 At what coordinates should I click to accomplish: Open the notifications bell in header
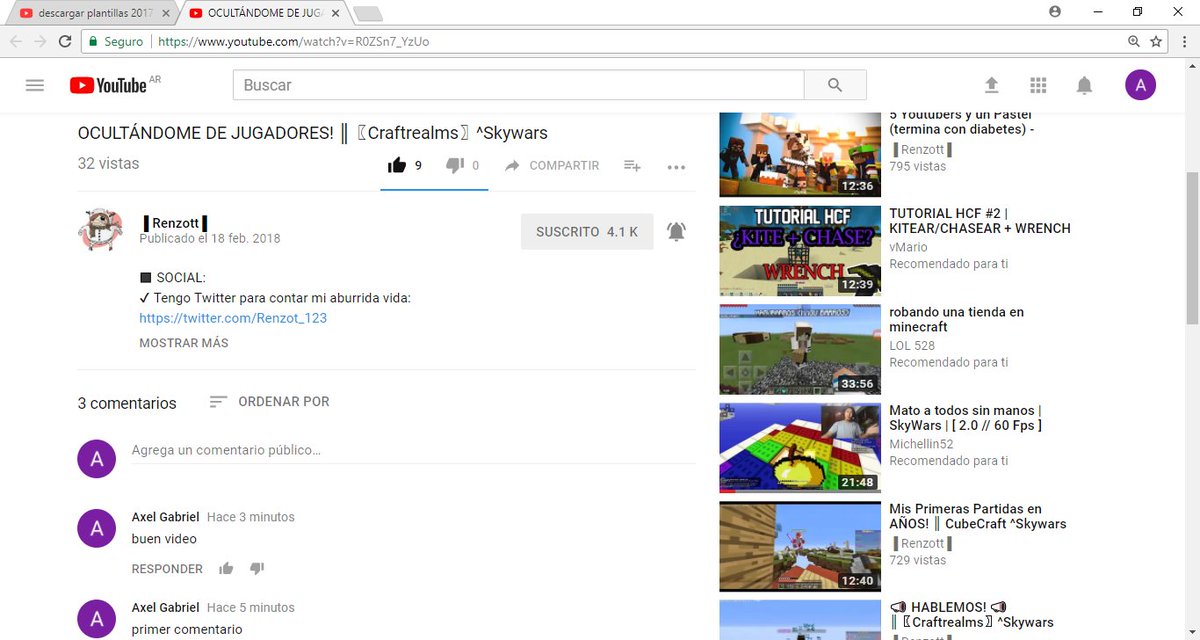1084,85
